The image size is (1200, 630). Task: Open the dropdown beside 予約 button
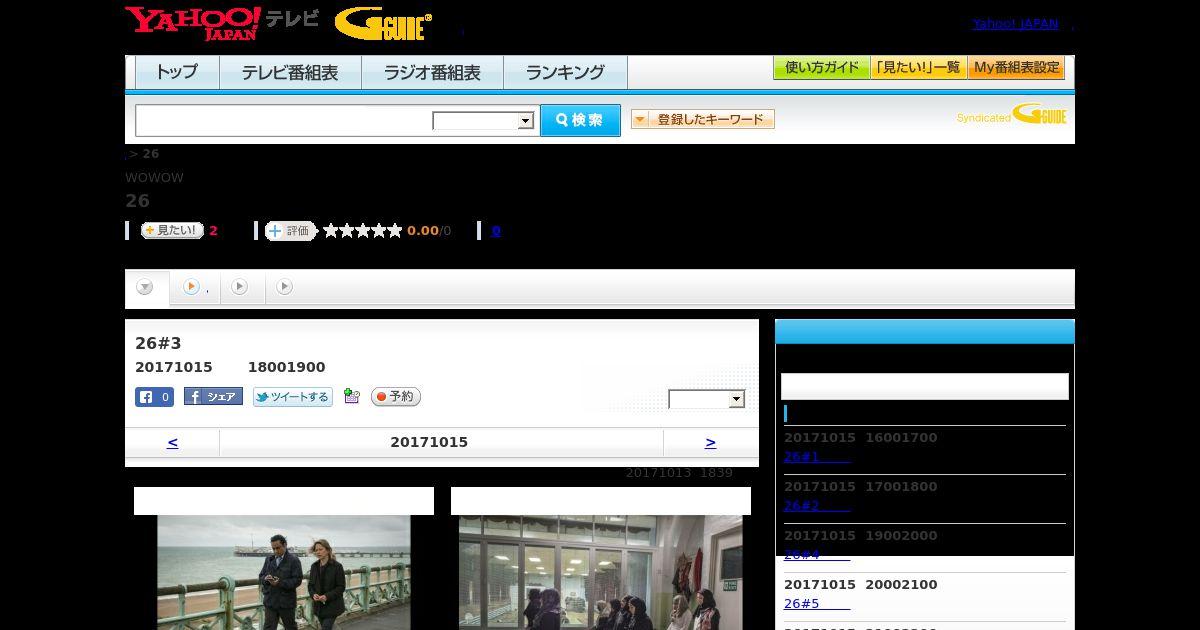[x=707, y=399]
